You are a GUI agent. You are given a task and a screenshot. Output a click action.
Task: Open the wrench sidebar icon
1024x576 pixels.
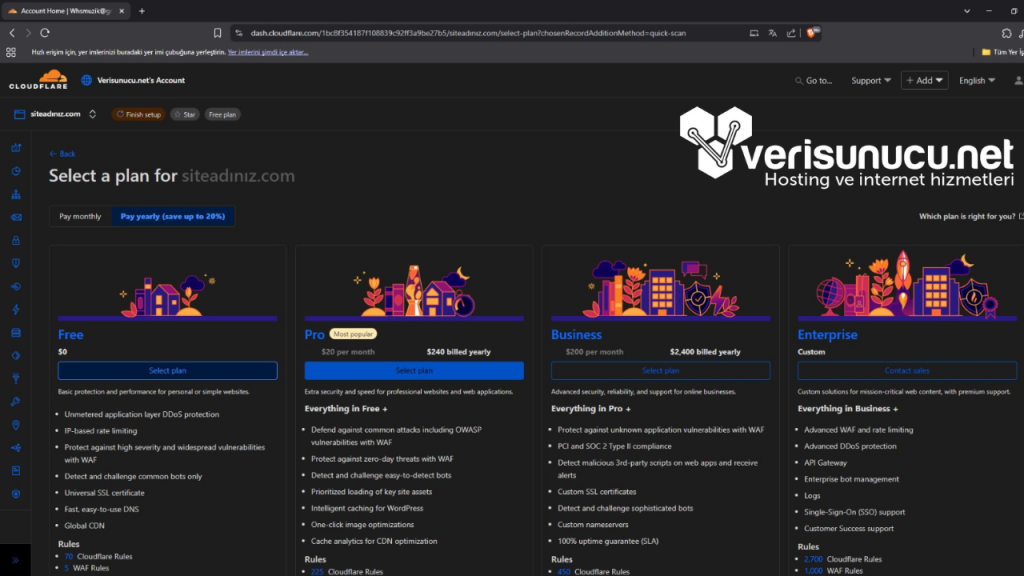tap(16, 402)
